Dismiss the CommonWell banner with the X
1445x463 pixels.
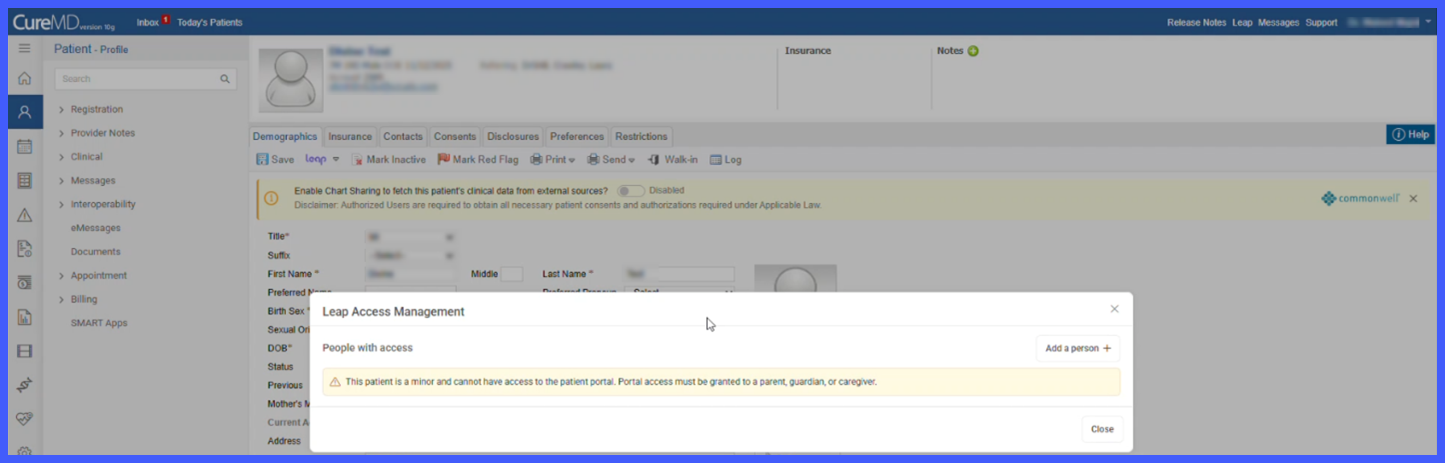pyautogui.click(x=1413, y=198)
